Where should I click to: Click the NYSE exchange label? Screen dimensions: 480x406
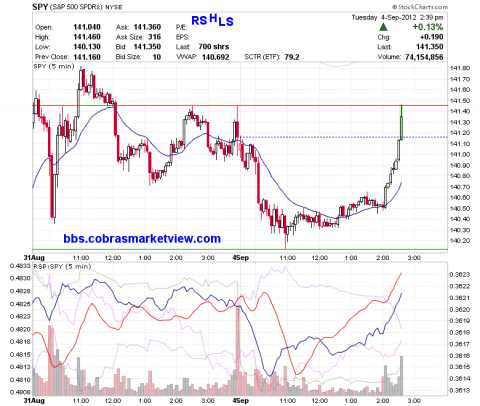pyautogui.click(x=114, y=7)
